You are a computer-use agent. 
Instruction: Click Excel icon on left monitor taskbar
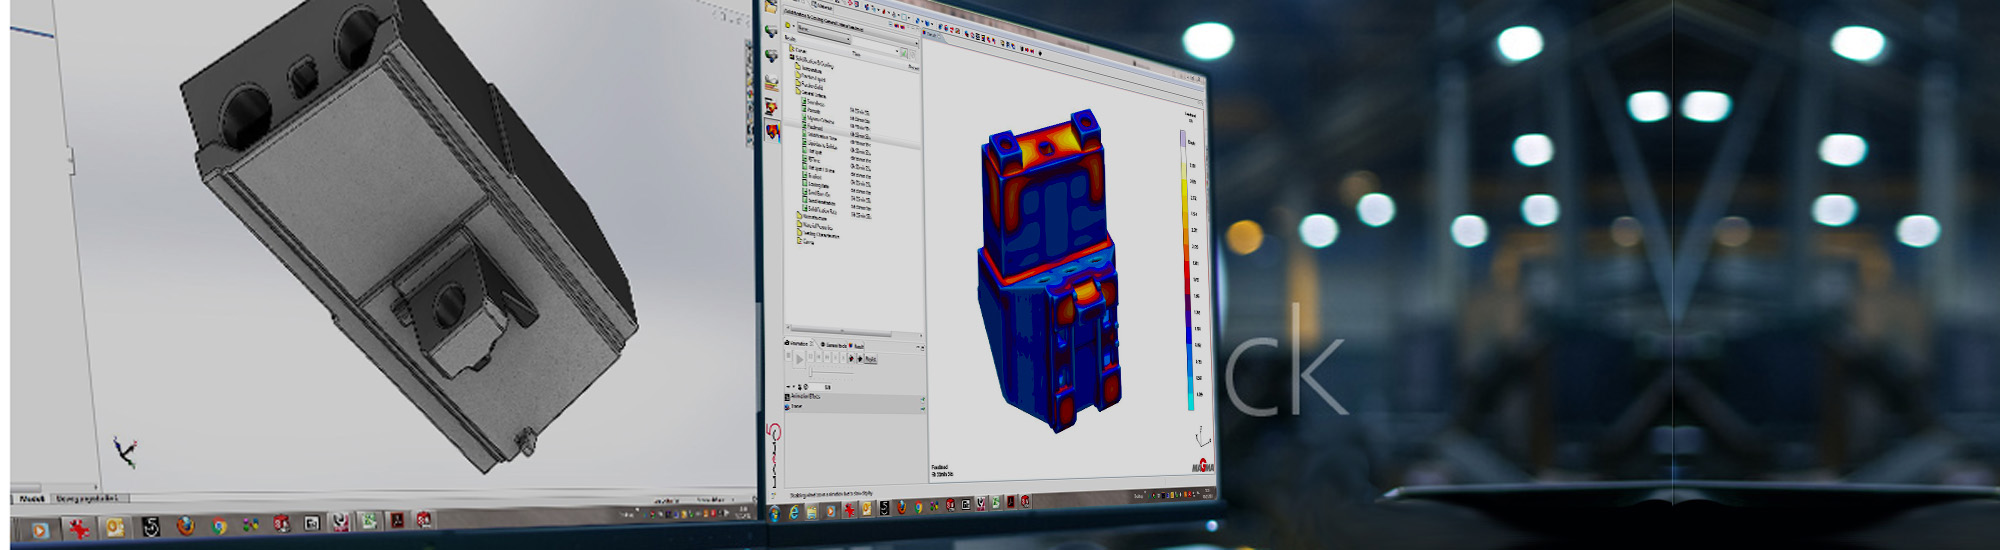point(369,520)
